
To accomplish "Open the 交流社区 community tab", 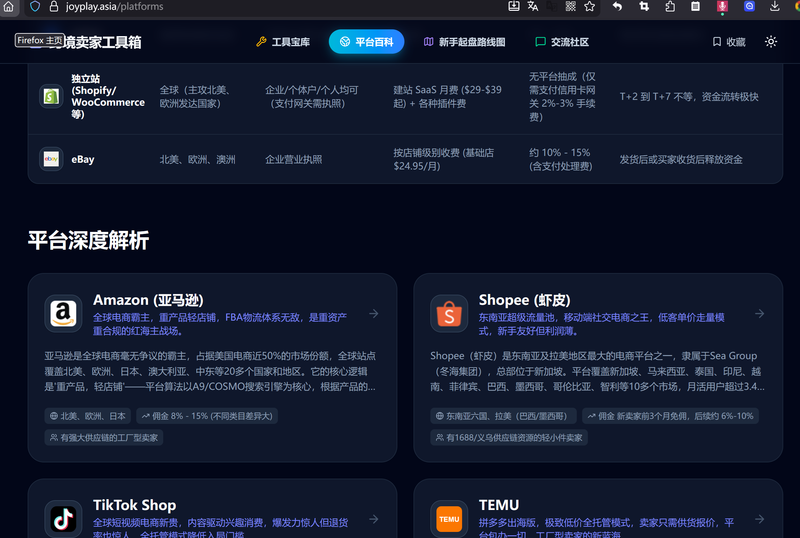I will (x=561, y=42).
